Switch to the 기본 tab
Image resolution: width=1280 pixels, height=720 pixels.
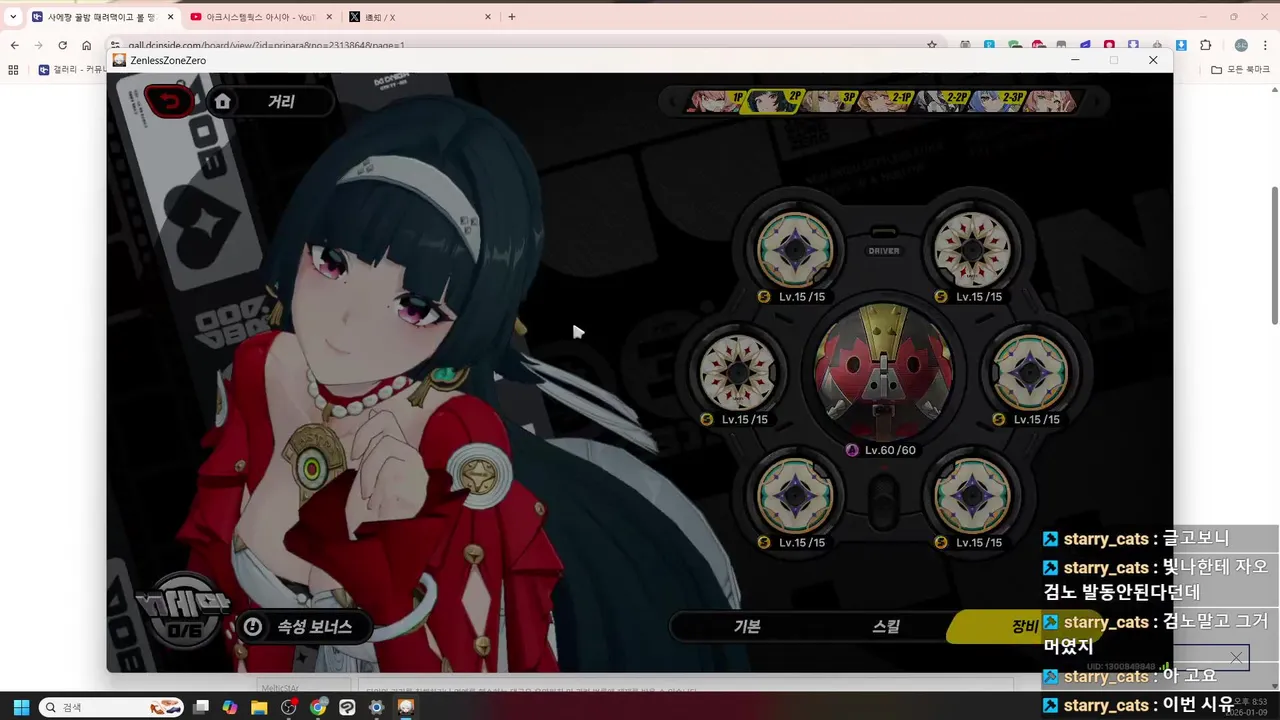point(747,627)
